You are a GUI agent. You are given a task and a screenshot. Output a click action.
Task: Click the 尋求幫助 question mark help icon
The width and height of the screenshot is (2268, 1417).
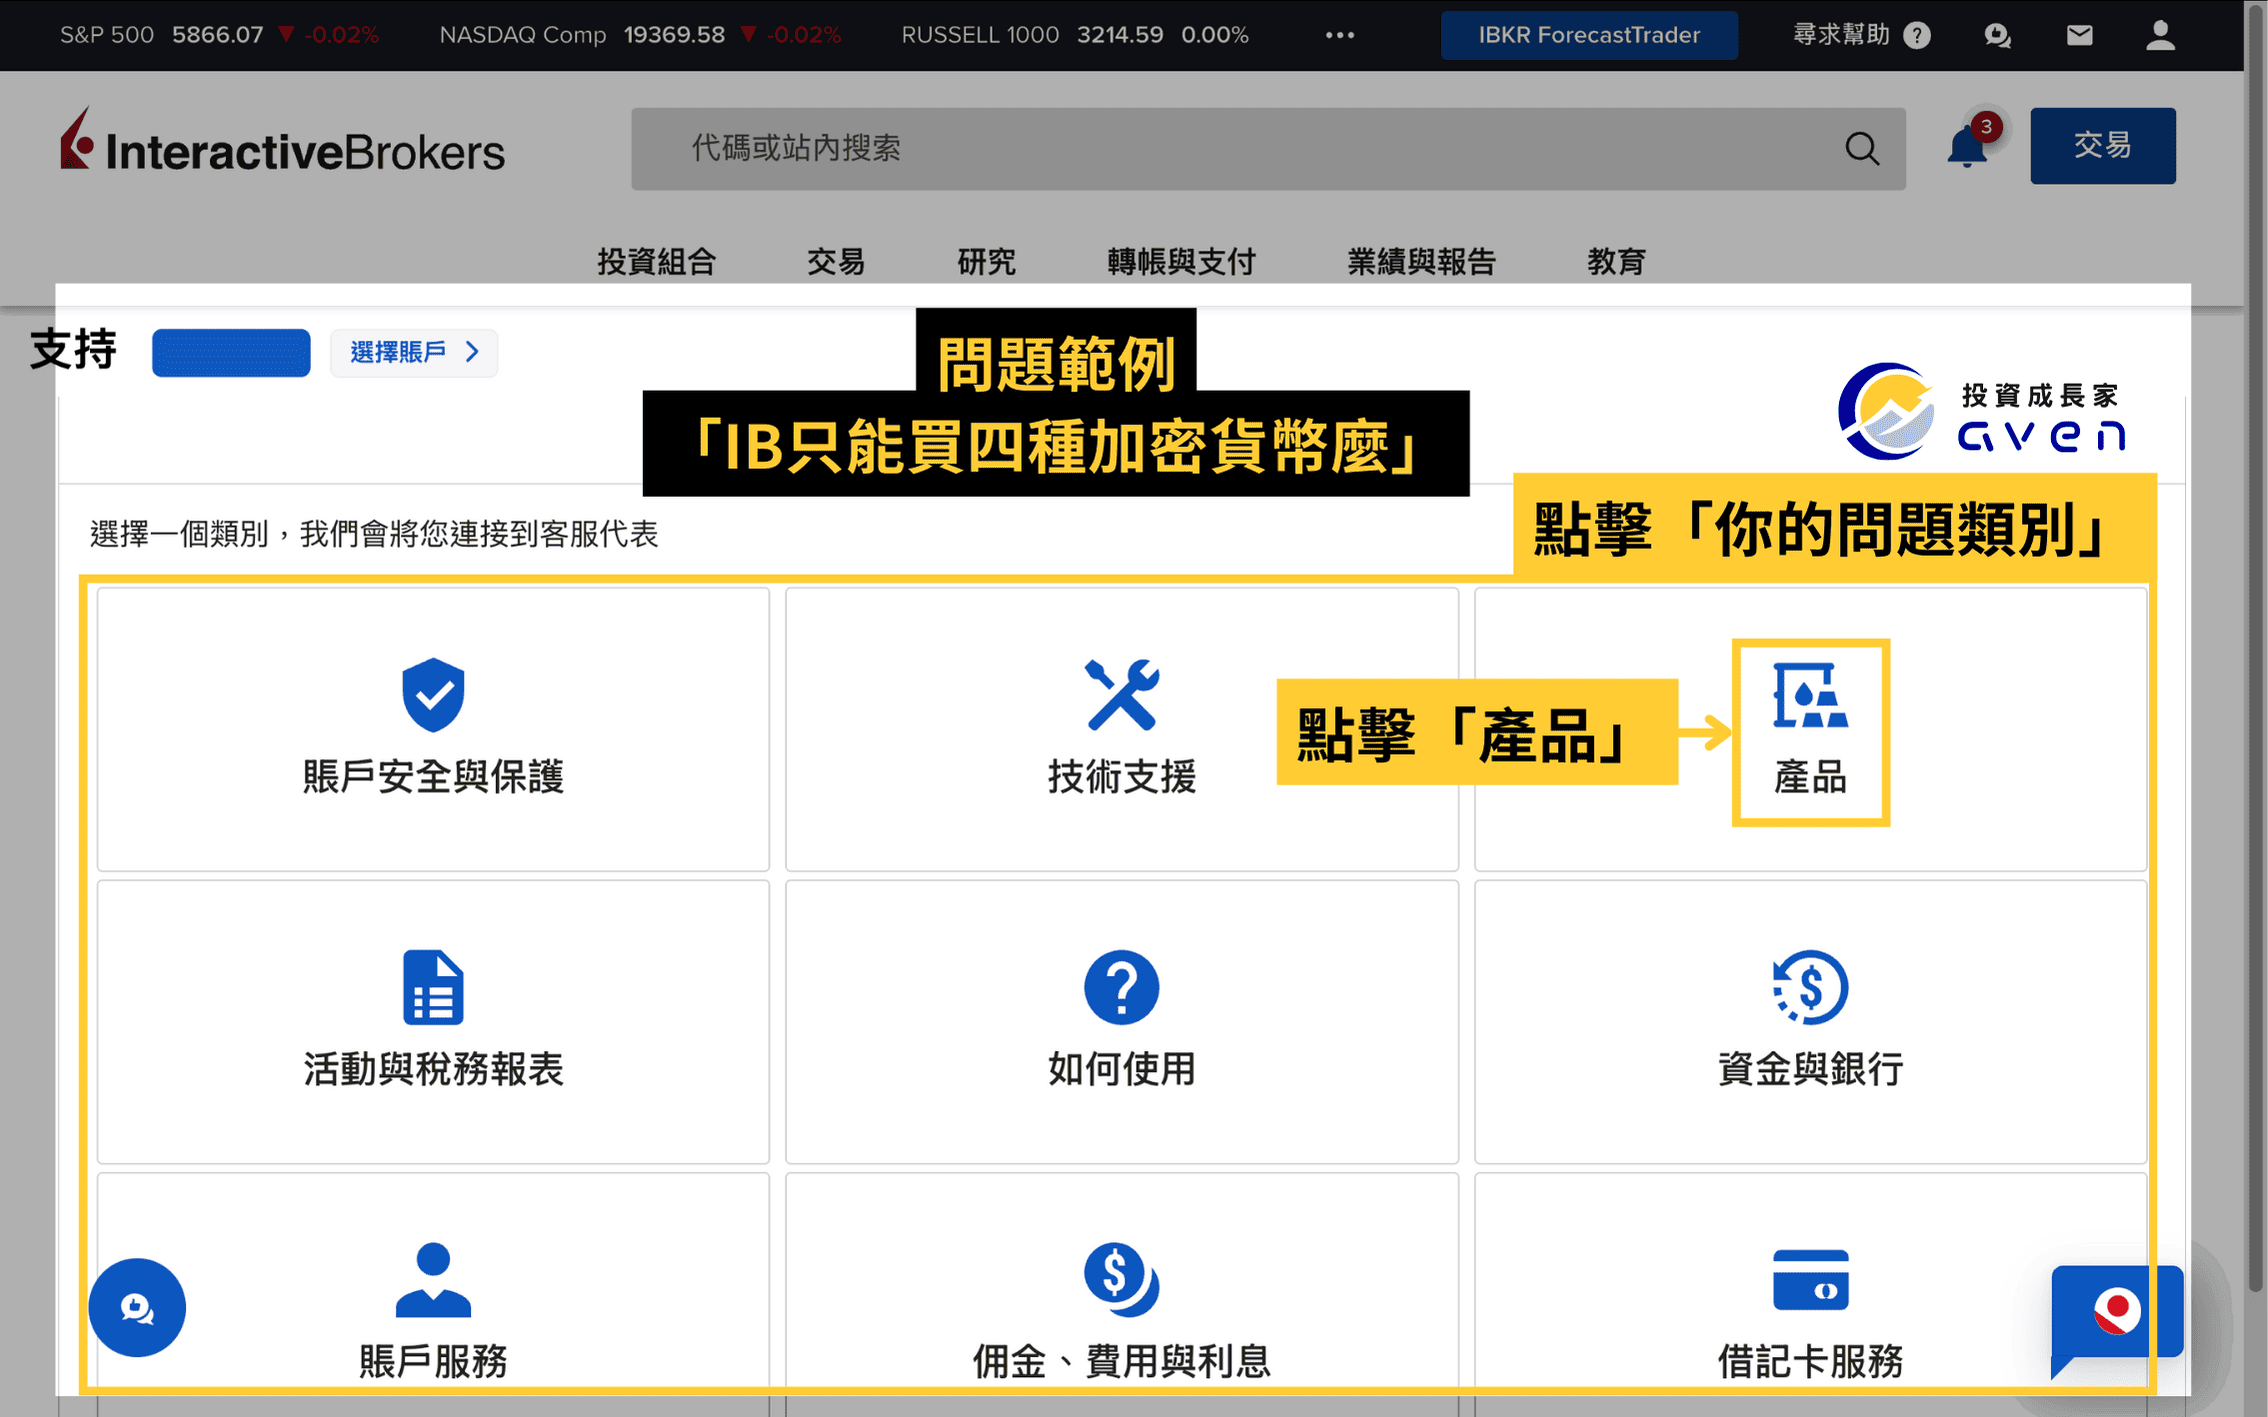coord(1916,36)
